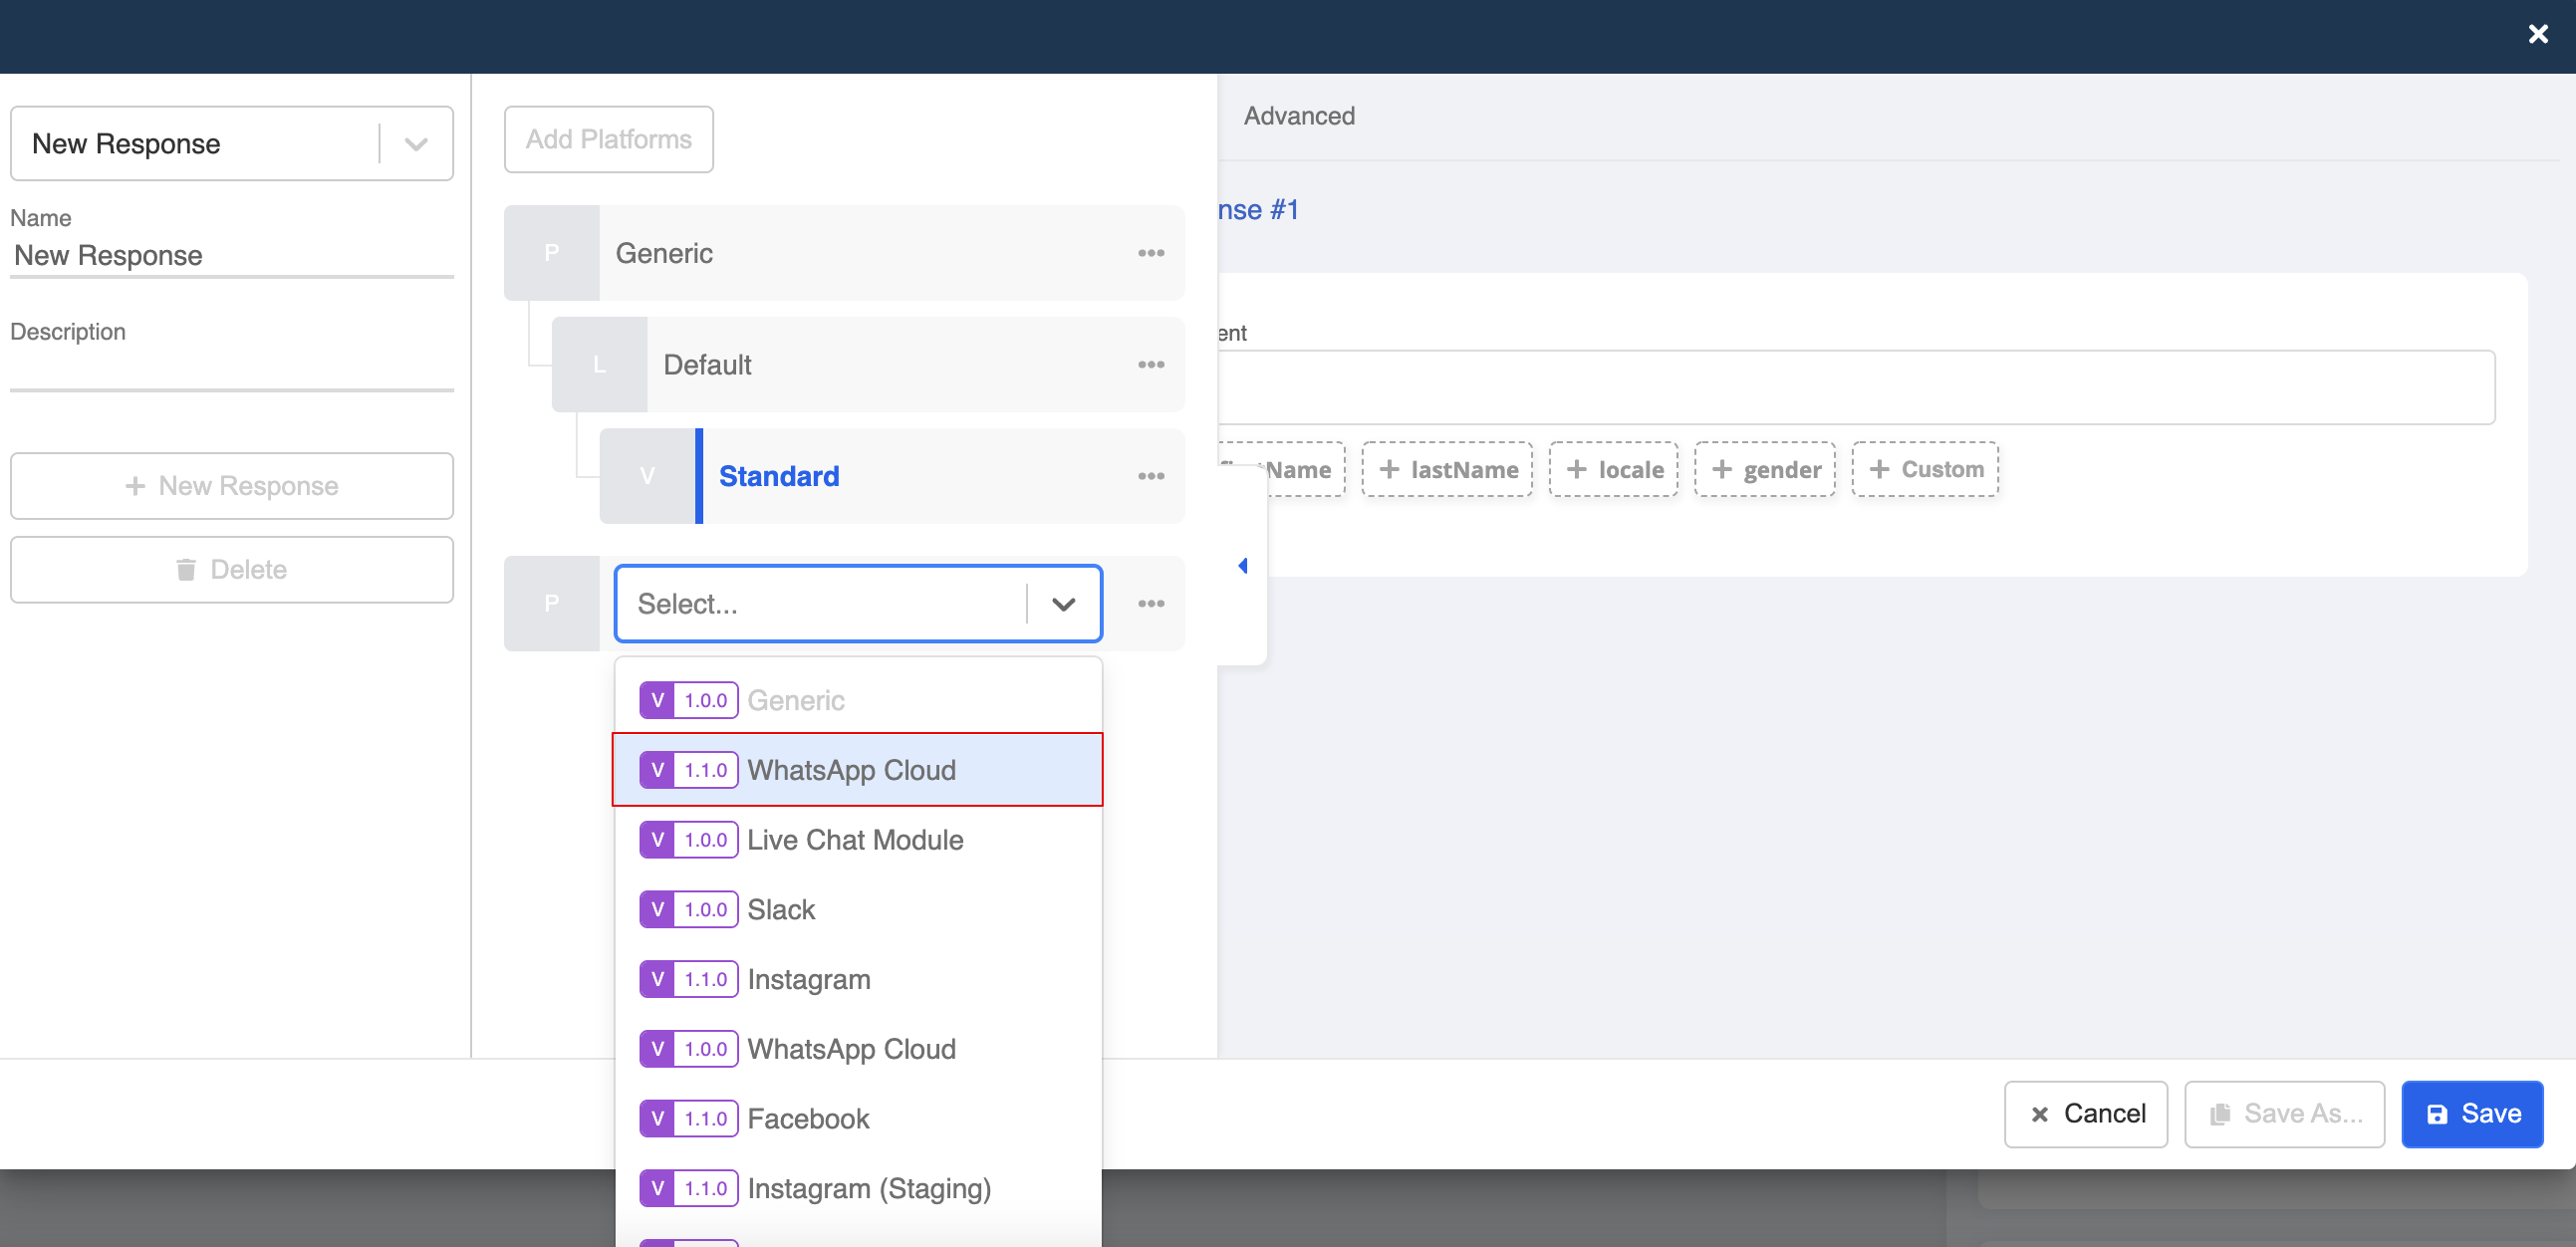Viewport: 2576px width, 1247px height.
Task: Insert the lastName variable chip
Action: [1447, 469]
